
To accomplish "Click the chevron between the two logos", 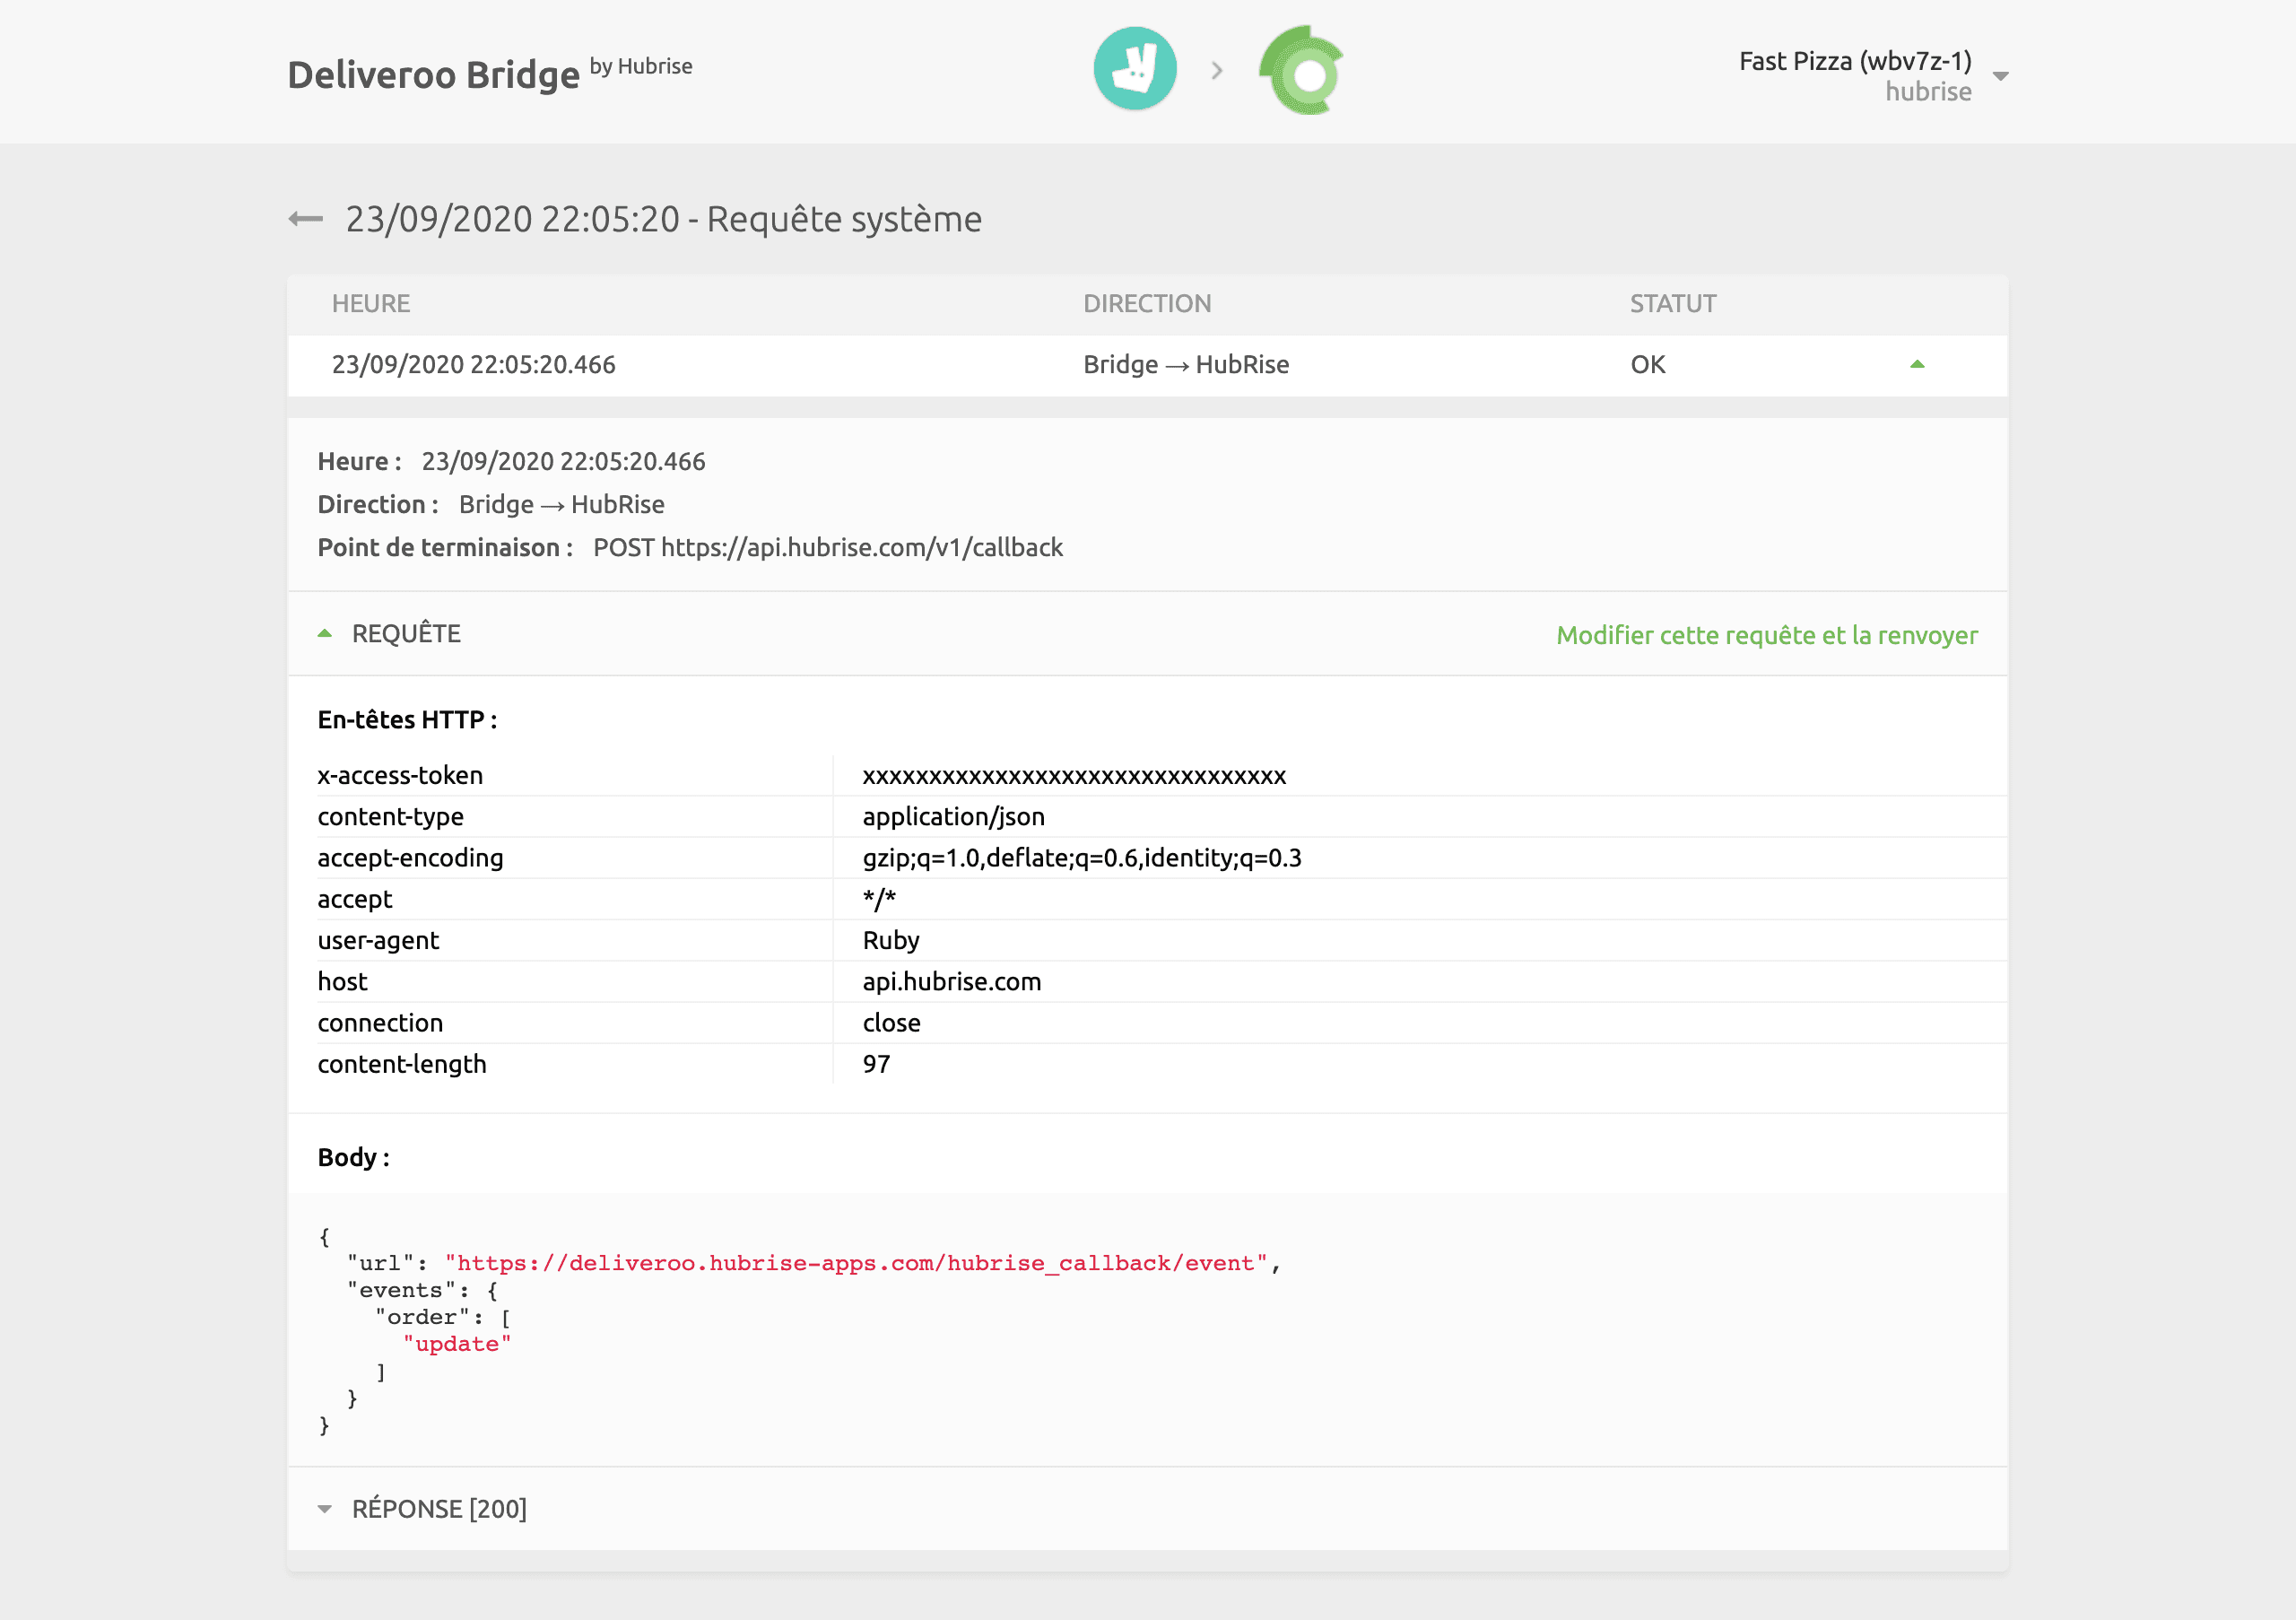I will click(x=1217, y=71).
